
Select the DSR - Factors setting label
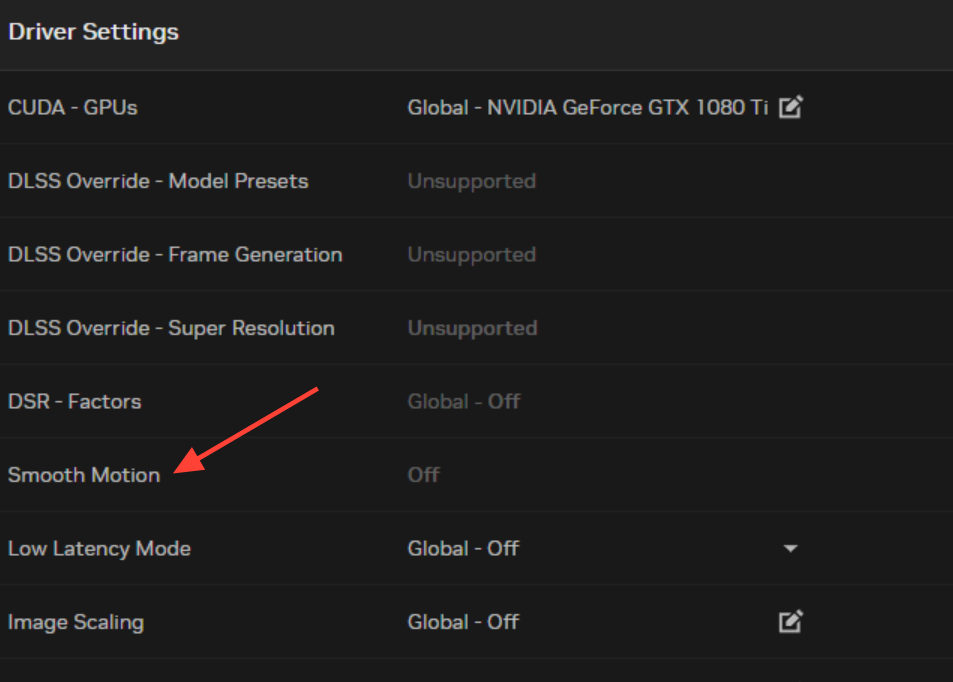click(75, 401)
